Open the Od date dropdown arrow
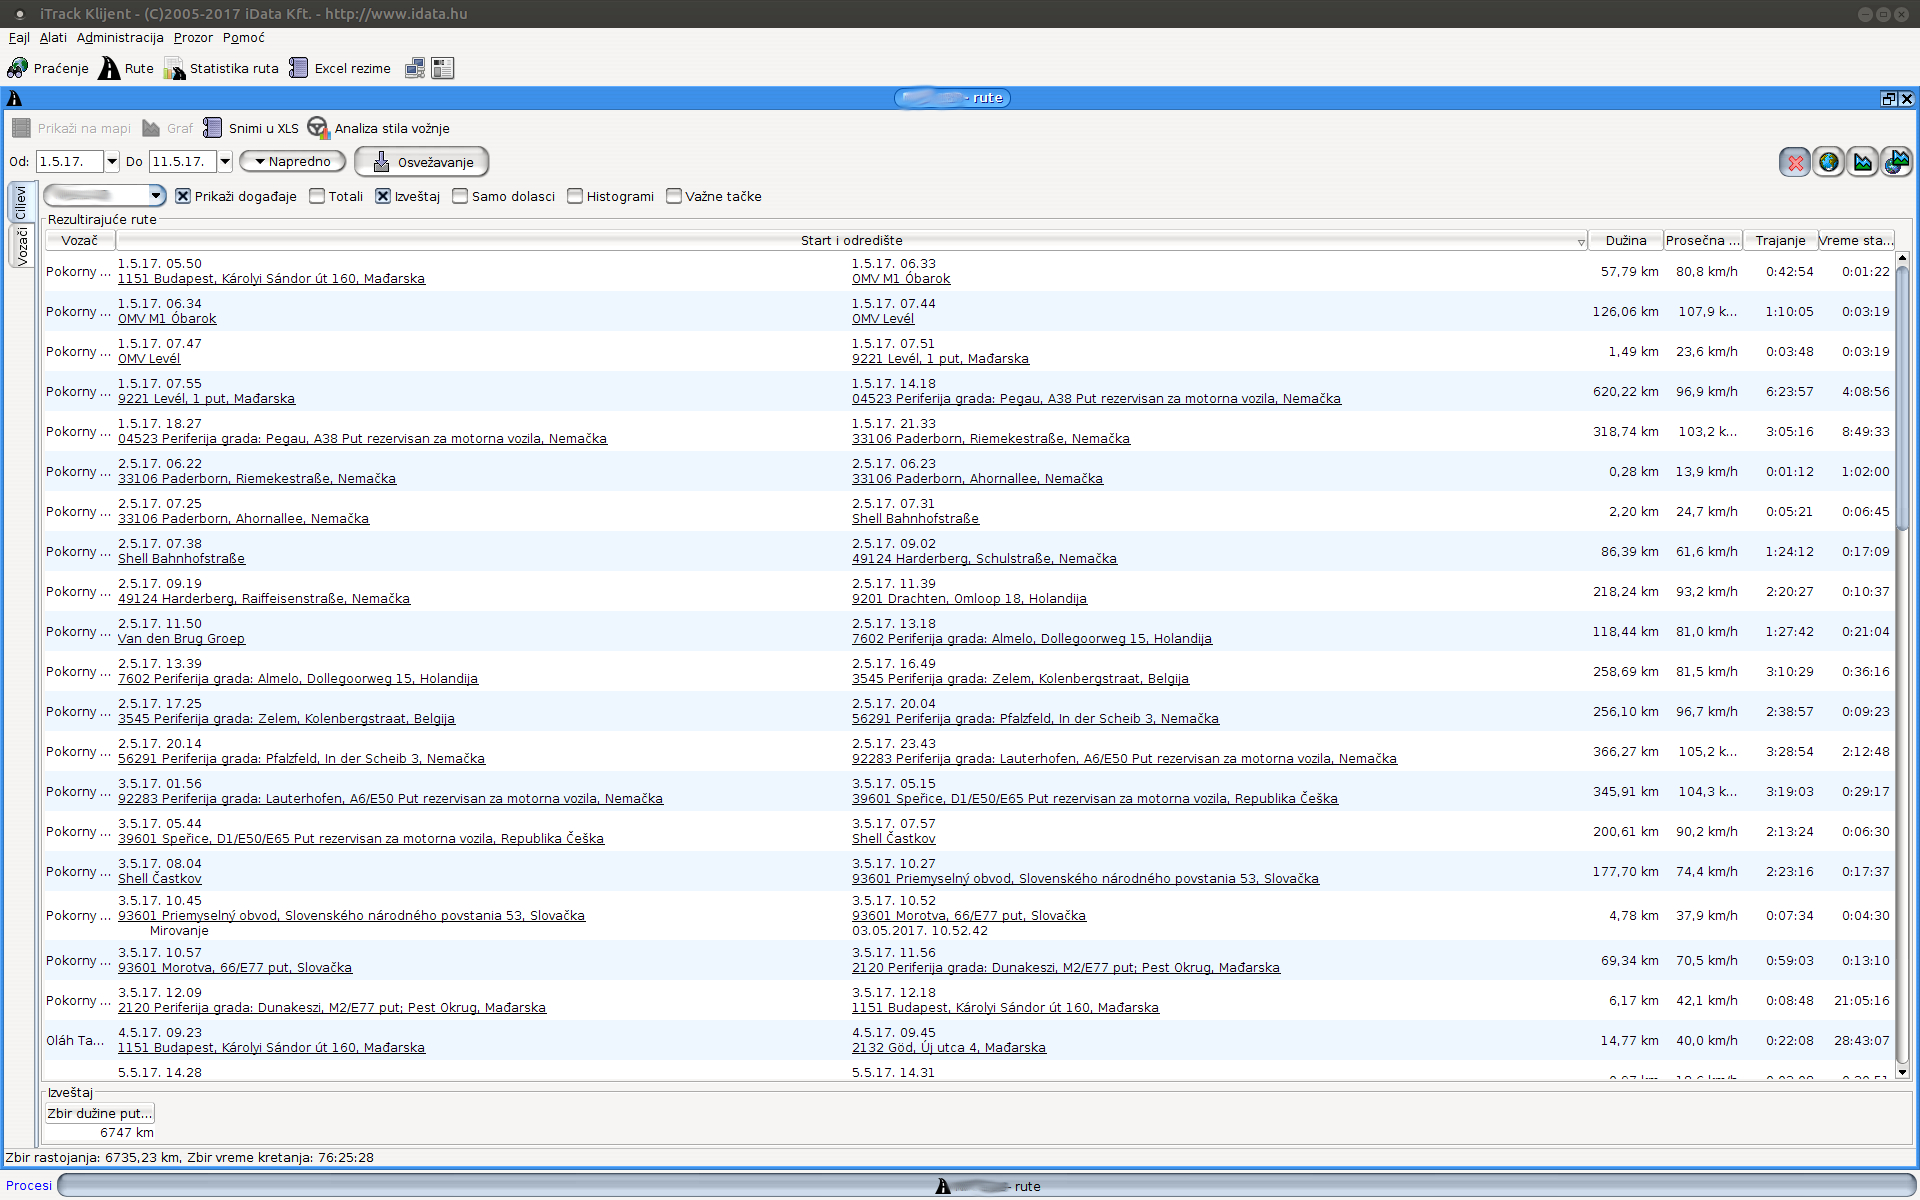This screenshot has width=1920, height=1200. (x=112, y=162)
